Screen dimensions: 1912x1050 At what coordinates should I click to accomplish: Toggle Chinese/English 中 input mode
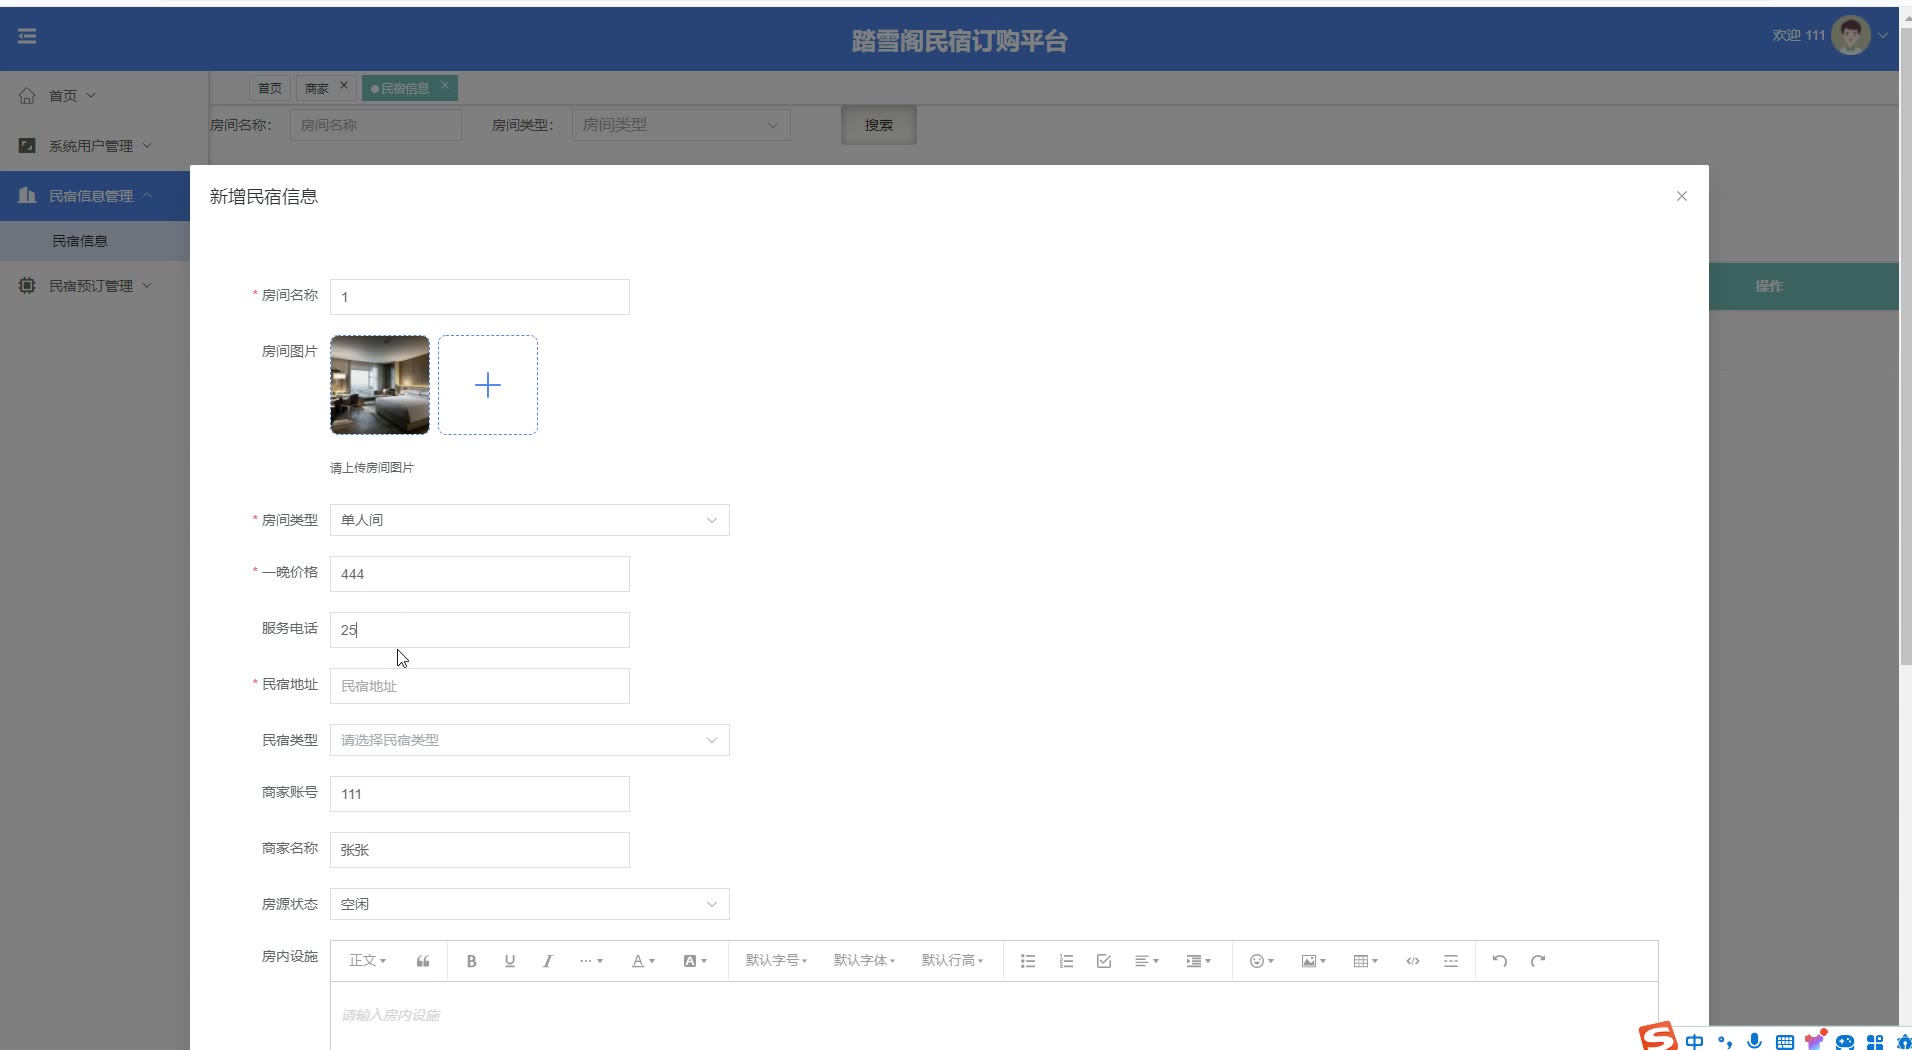click(x=1694, y=1041)
